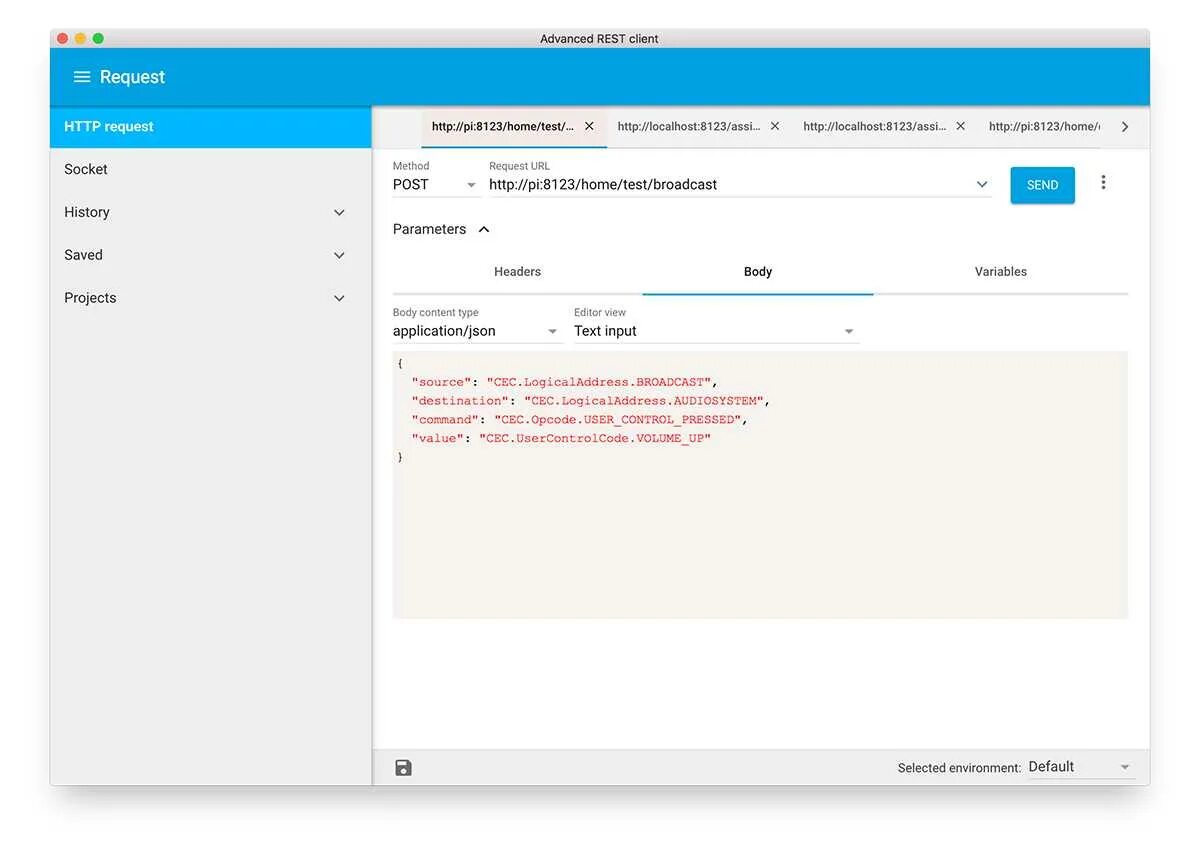Send the POST request
The height and width of the screenshot is (857, 1200).
1042,185
